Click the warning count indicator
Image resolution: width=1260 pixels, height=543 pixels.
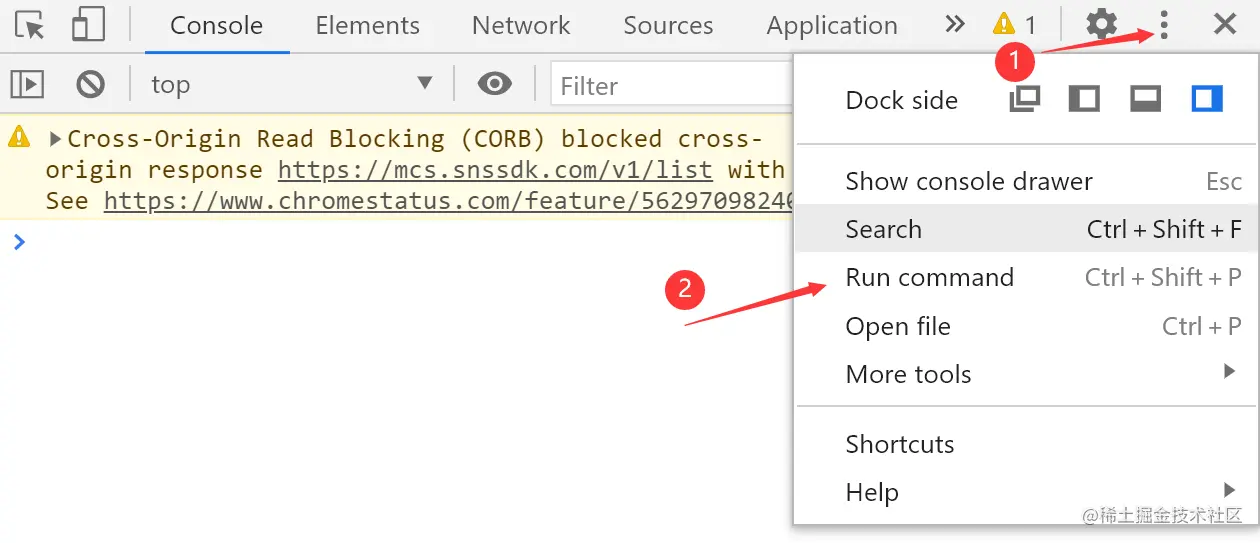click(x=1014, y=25)
